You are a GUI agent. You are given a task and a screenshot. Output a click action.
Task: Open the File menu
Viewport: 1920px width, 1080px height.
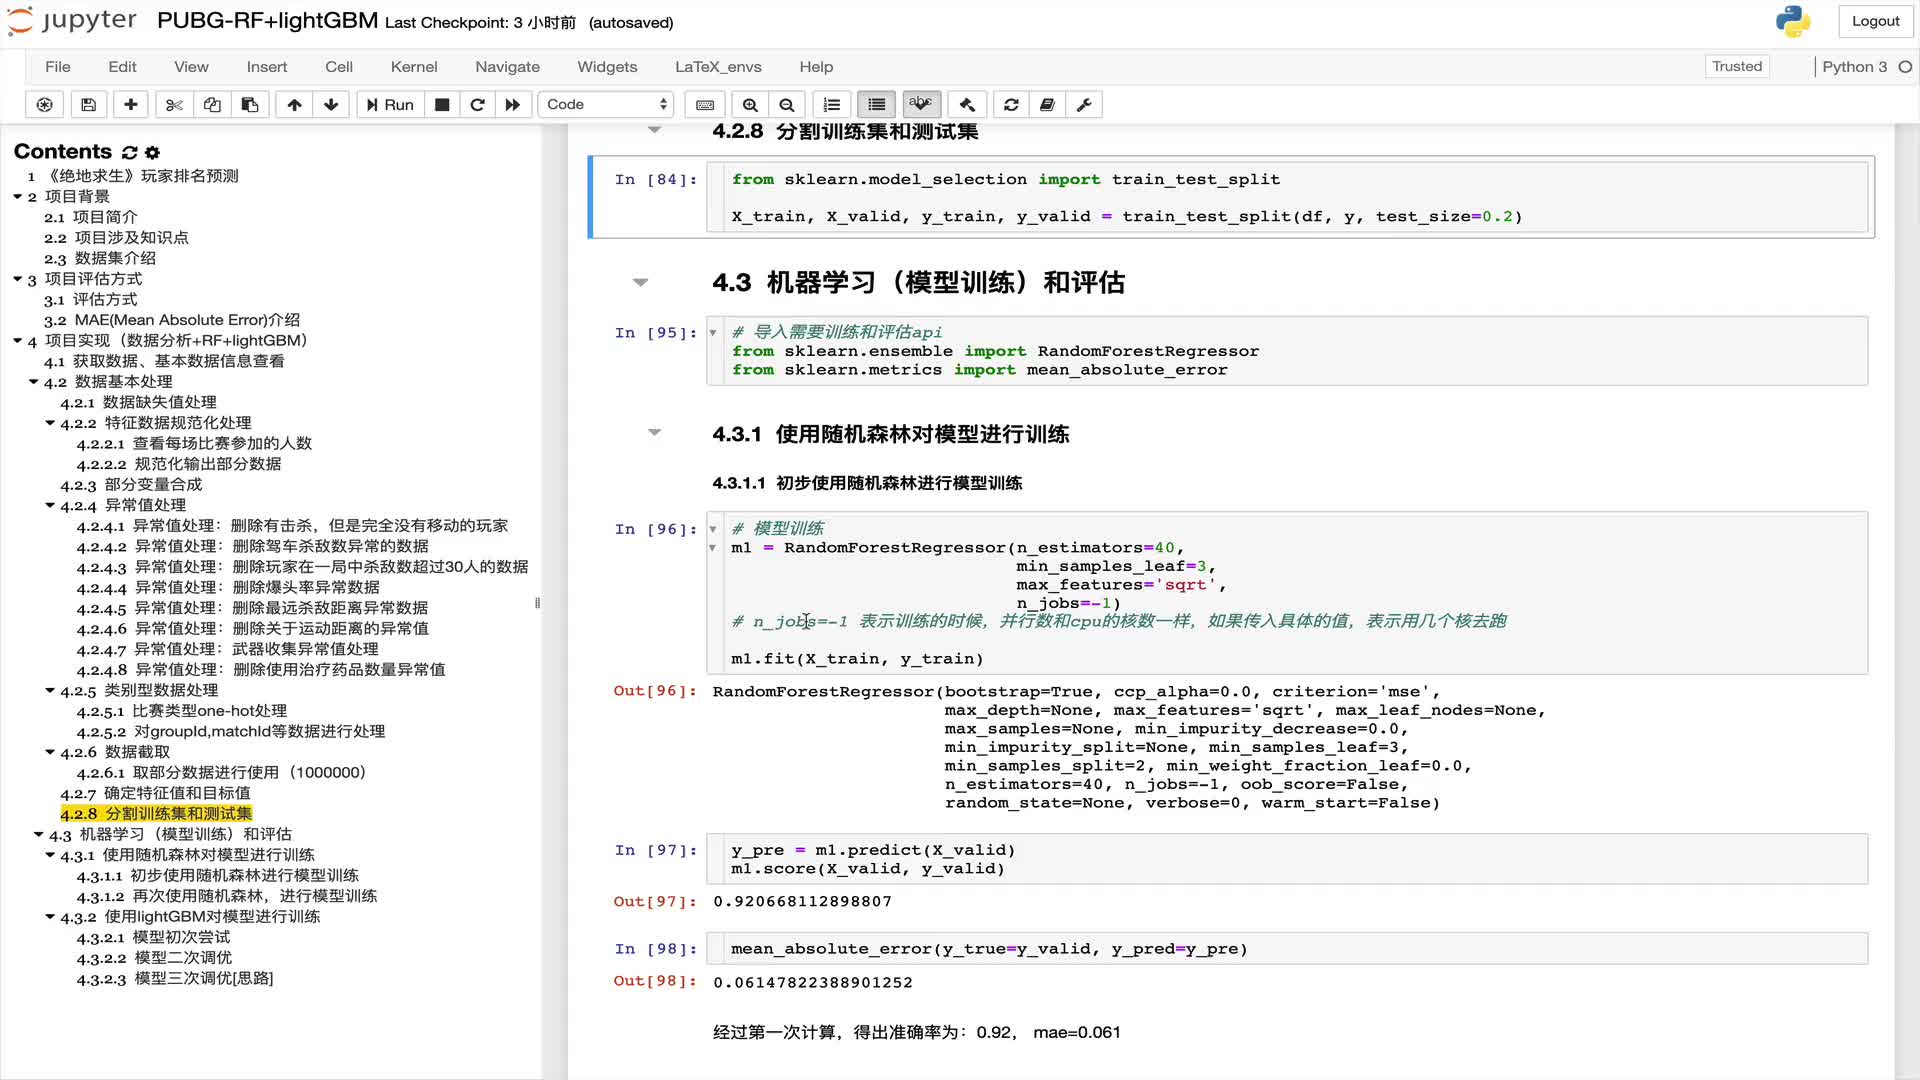pos(58,67)
